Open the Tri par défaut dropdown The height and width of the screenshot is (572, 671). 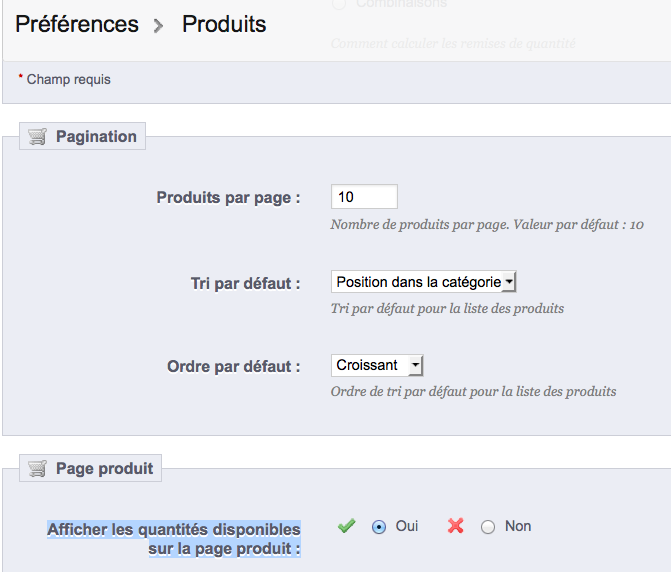424,283
